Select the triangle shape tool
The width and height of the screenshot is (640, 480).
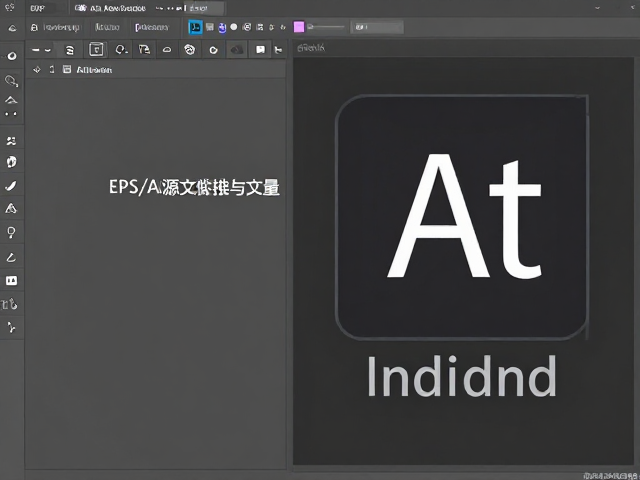coord(11,209)
